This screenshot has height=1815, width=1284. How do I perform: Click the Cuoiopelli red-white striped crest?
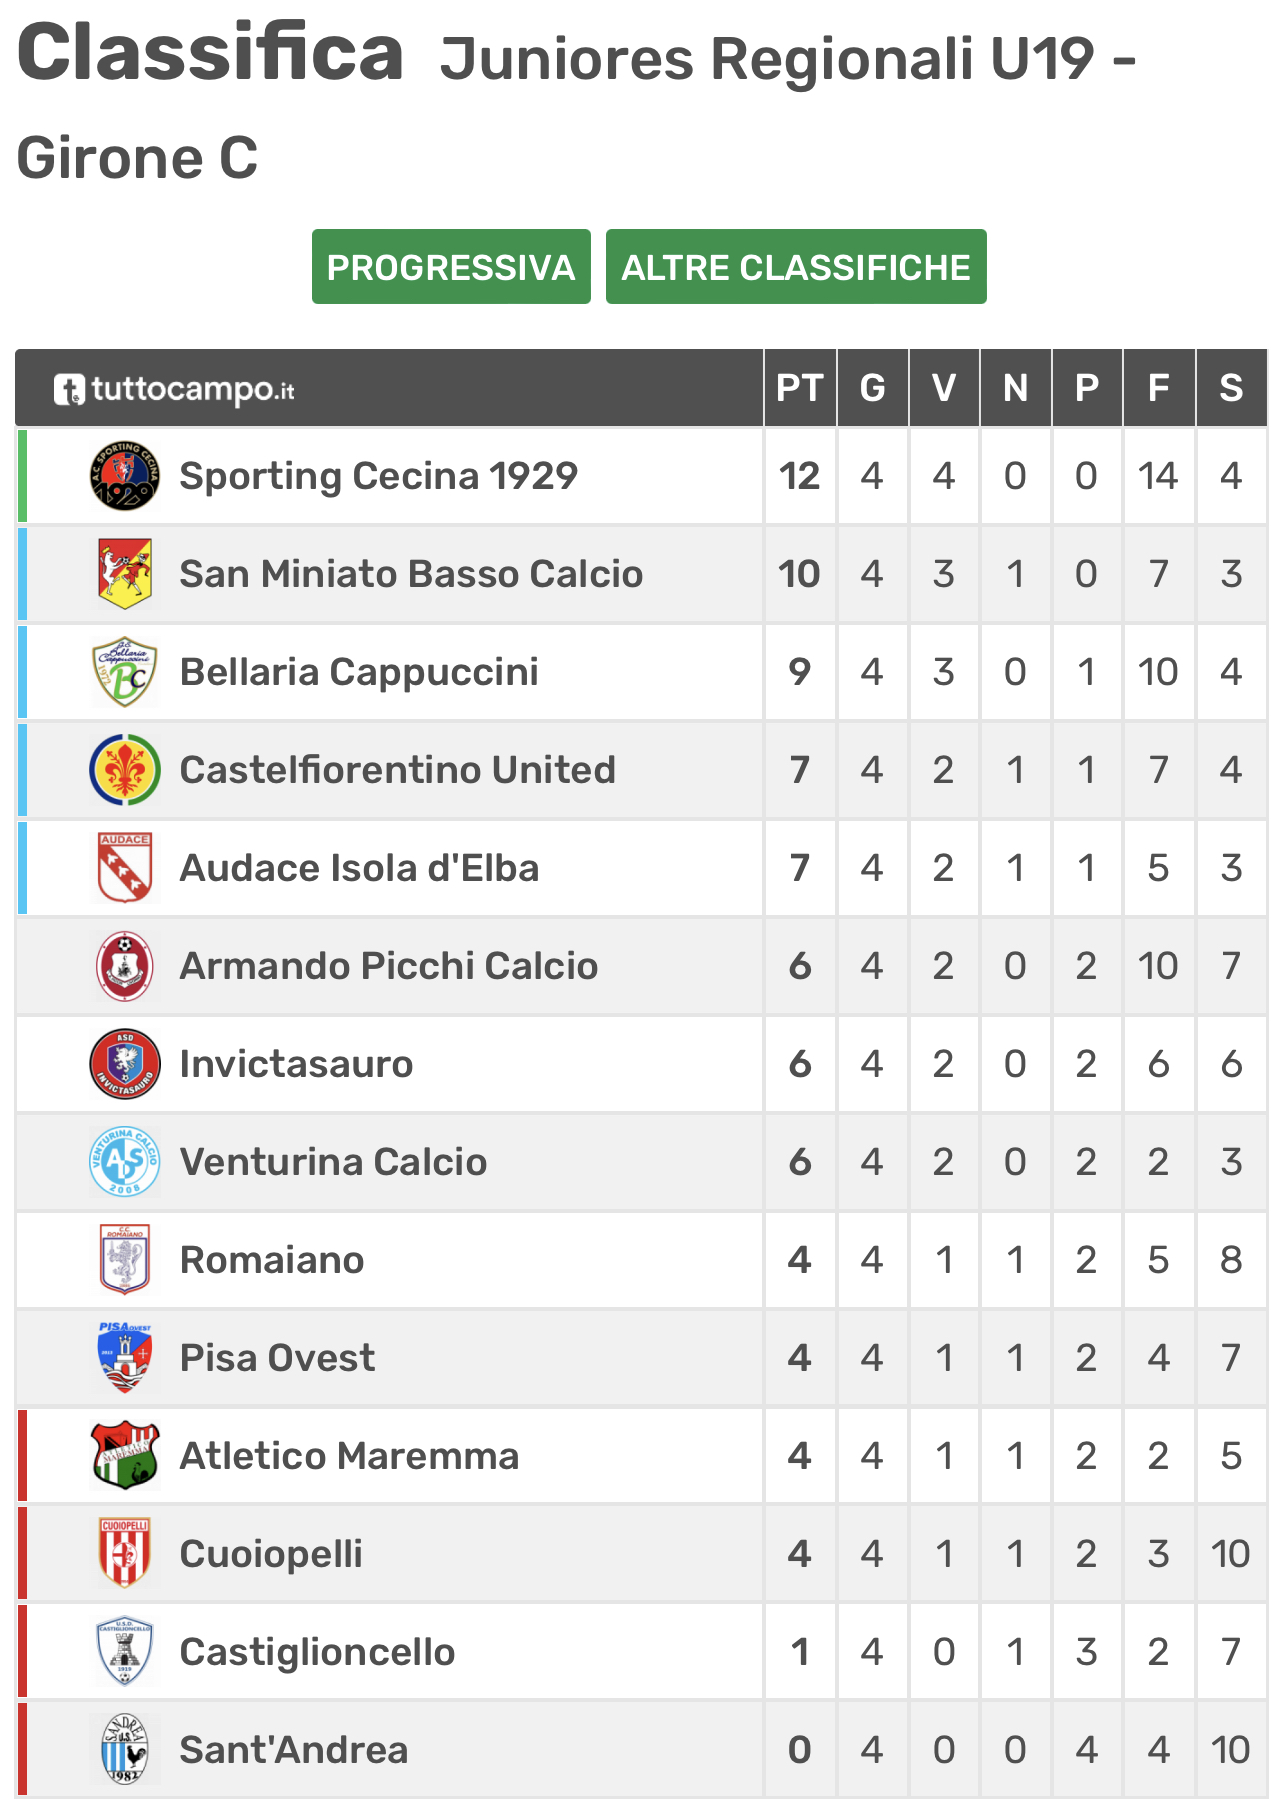coord(124,1554)
